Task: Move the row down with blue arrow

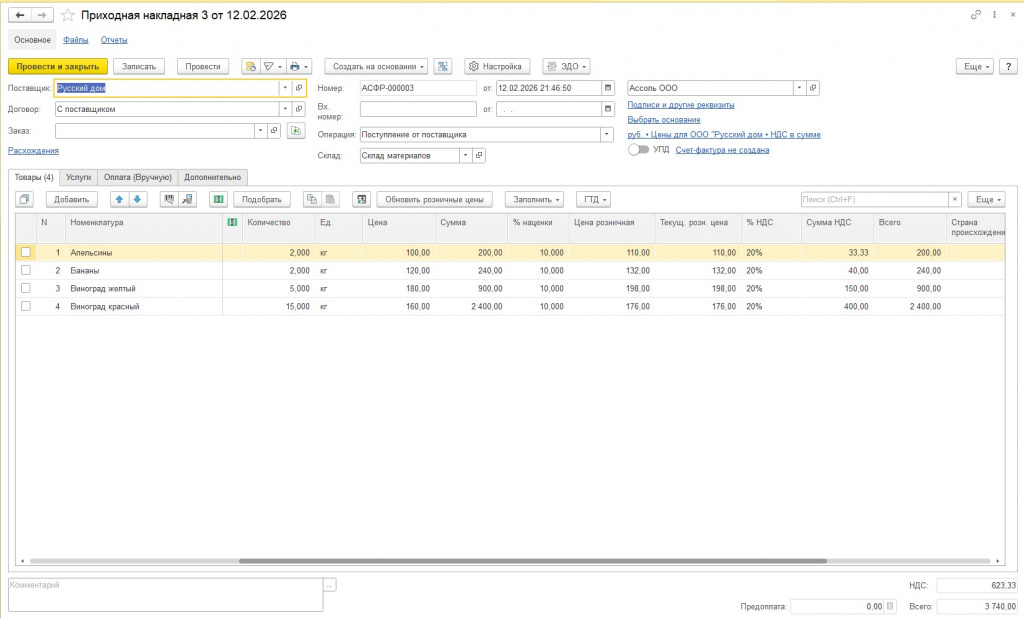Action: 137,199
